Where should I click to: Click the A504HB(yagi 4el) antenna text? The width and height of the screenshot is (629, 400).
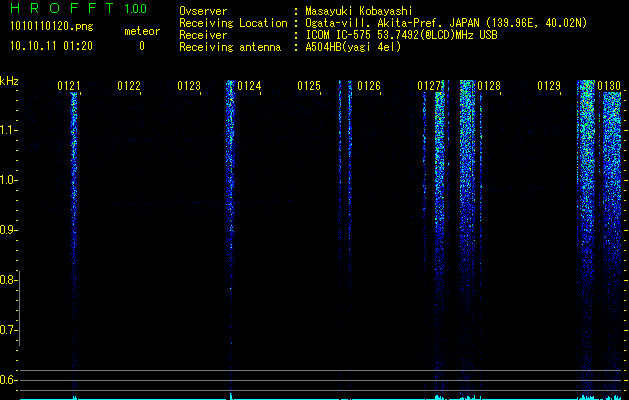pos(353,47)
